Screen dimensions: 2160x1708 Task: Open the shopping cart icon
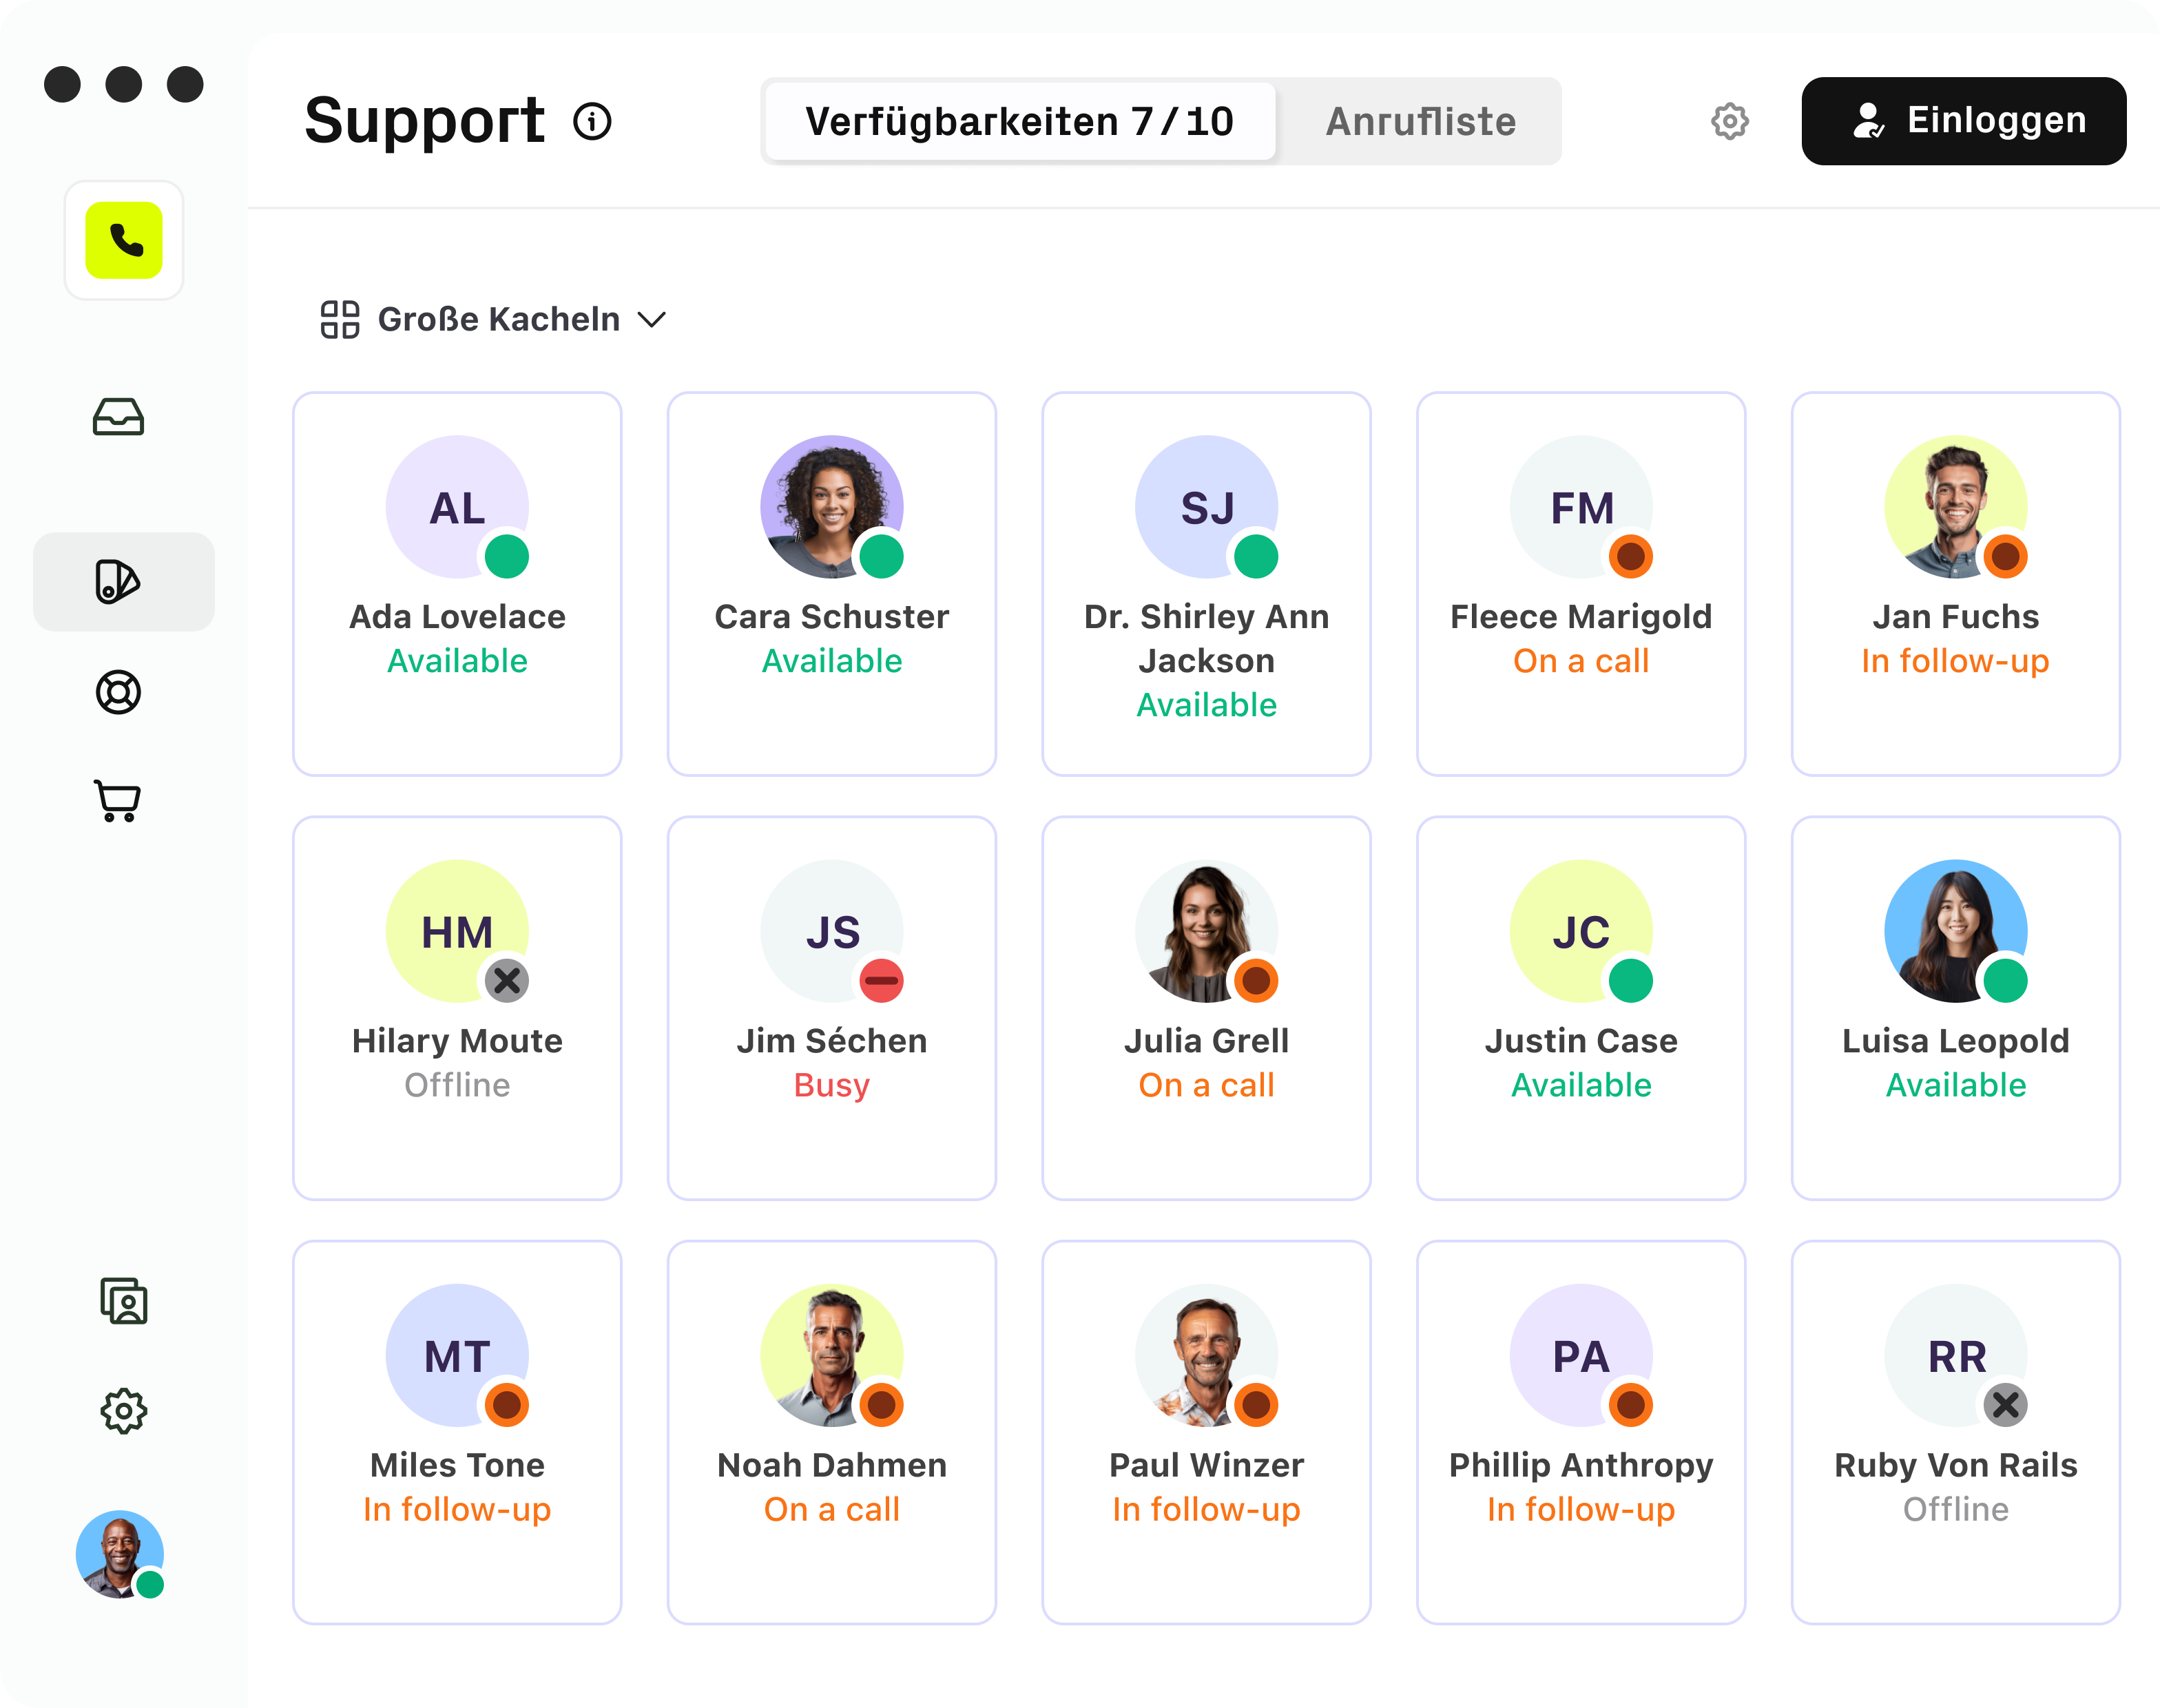[118, 801]
